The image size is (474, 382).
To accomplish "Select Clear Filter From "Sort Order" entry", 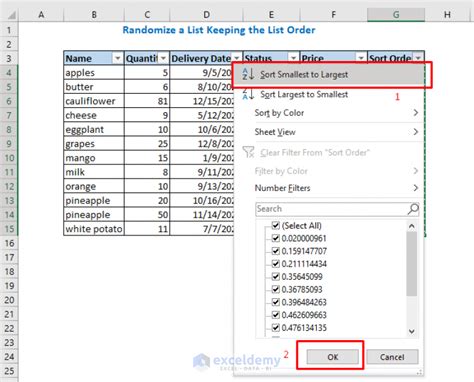I will coord(328,153).
